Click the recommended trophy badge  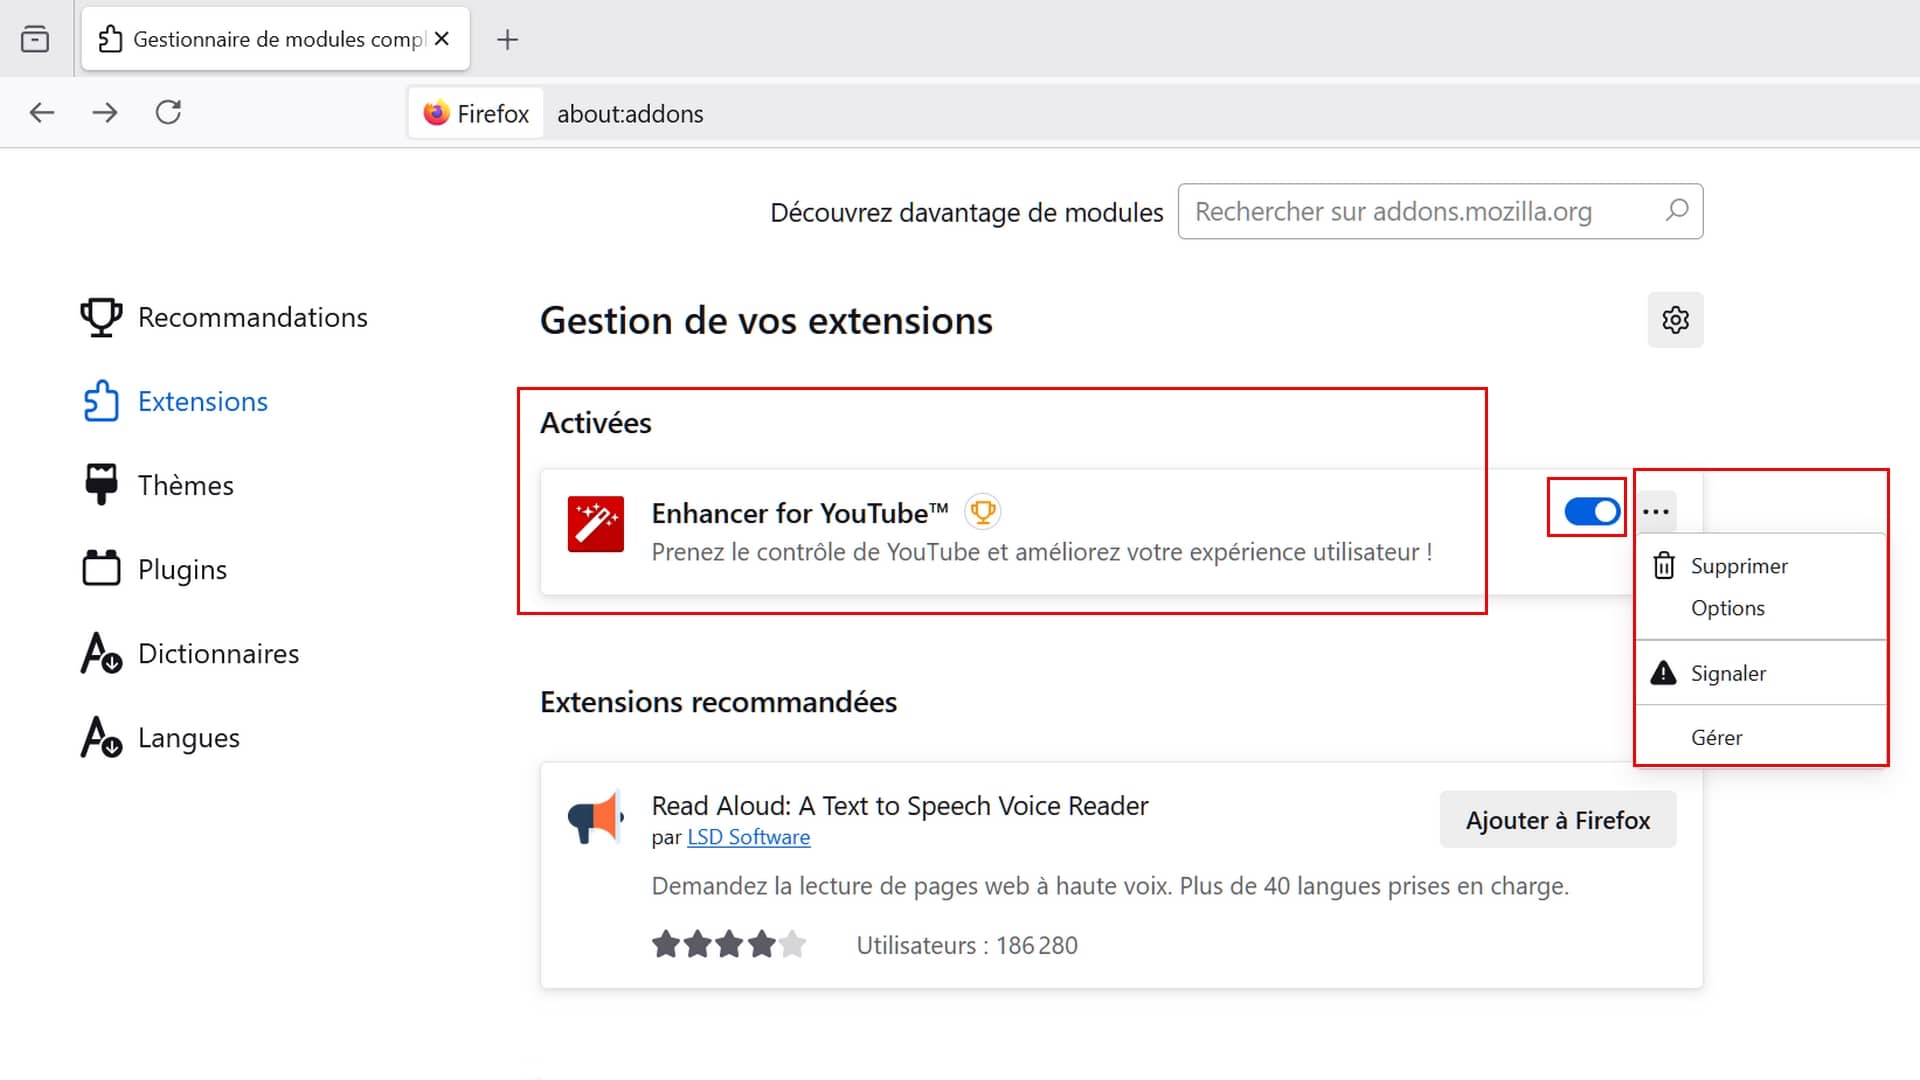(x=983, y=513)
